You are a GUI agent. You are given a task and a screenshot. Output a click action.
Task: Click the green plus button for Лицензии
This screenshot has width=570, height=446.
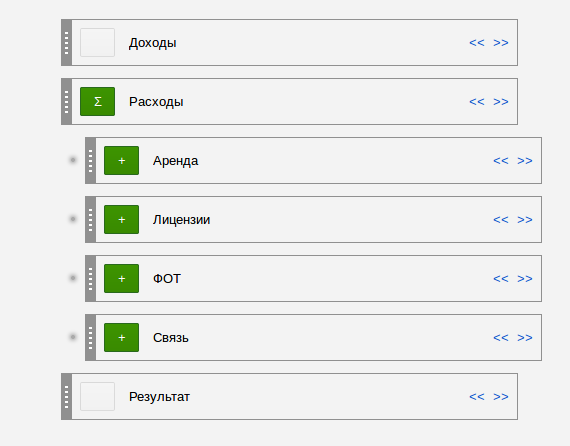(x=121, y=219)
